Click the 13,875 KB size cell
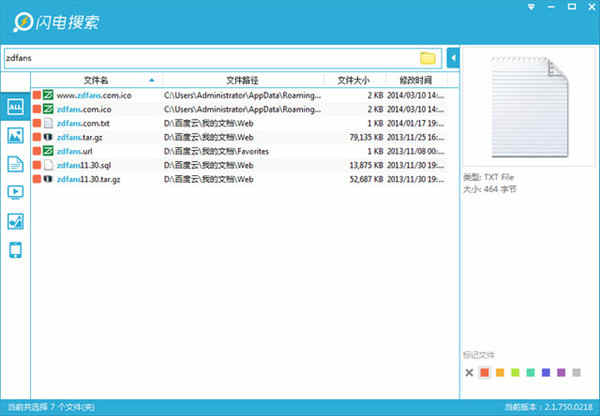This screenshot has width=600, height=416. point(366,165)
